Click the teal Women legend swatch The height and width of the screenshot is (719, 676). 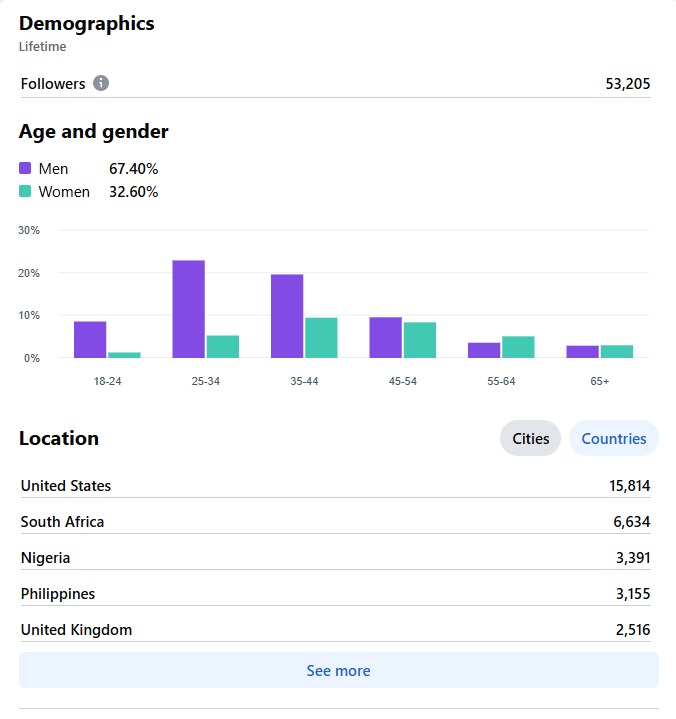click(x=25, y=191)
